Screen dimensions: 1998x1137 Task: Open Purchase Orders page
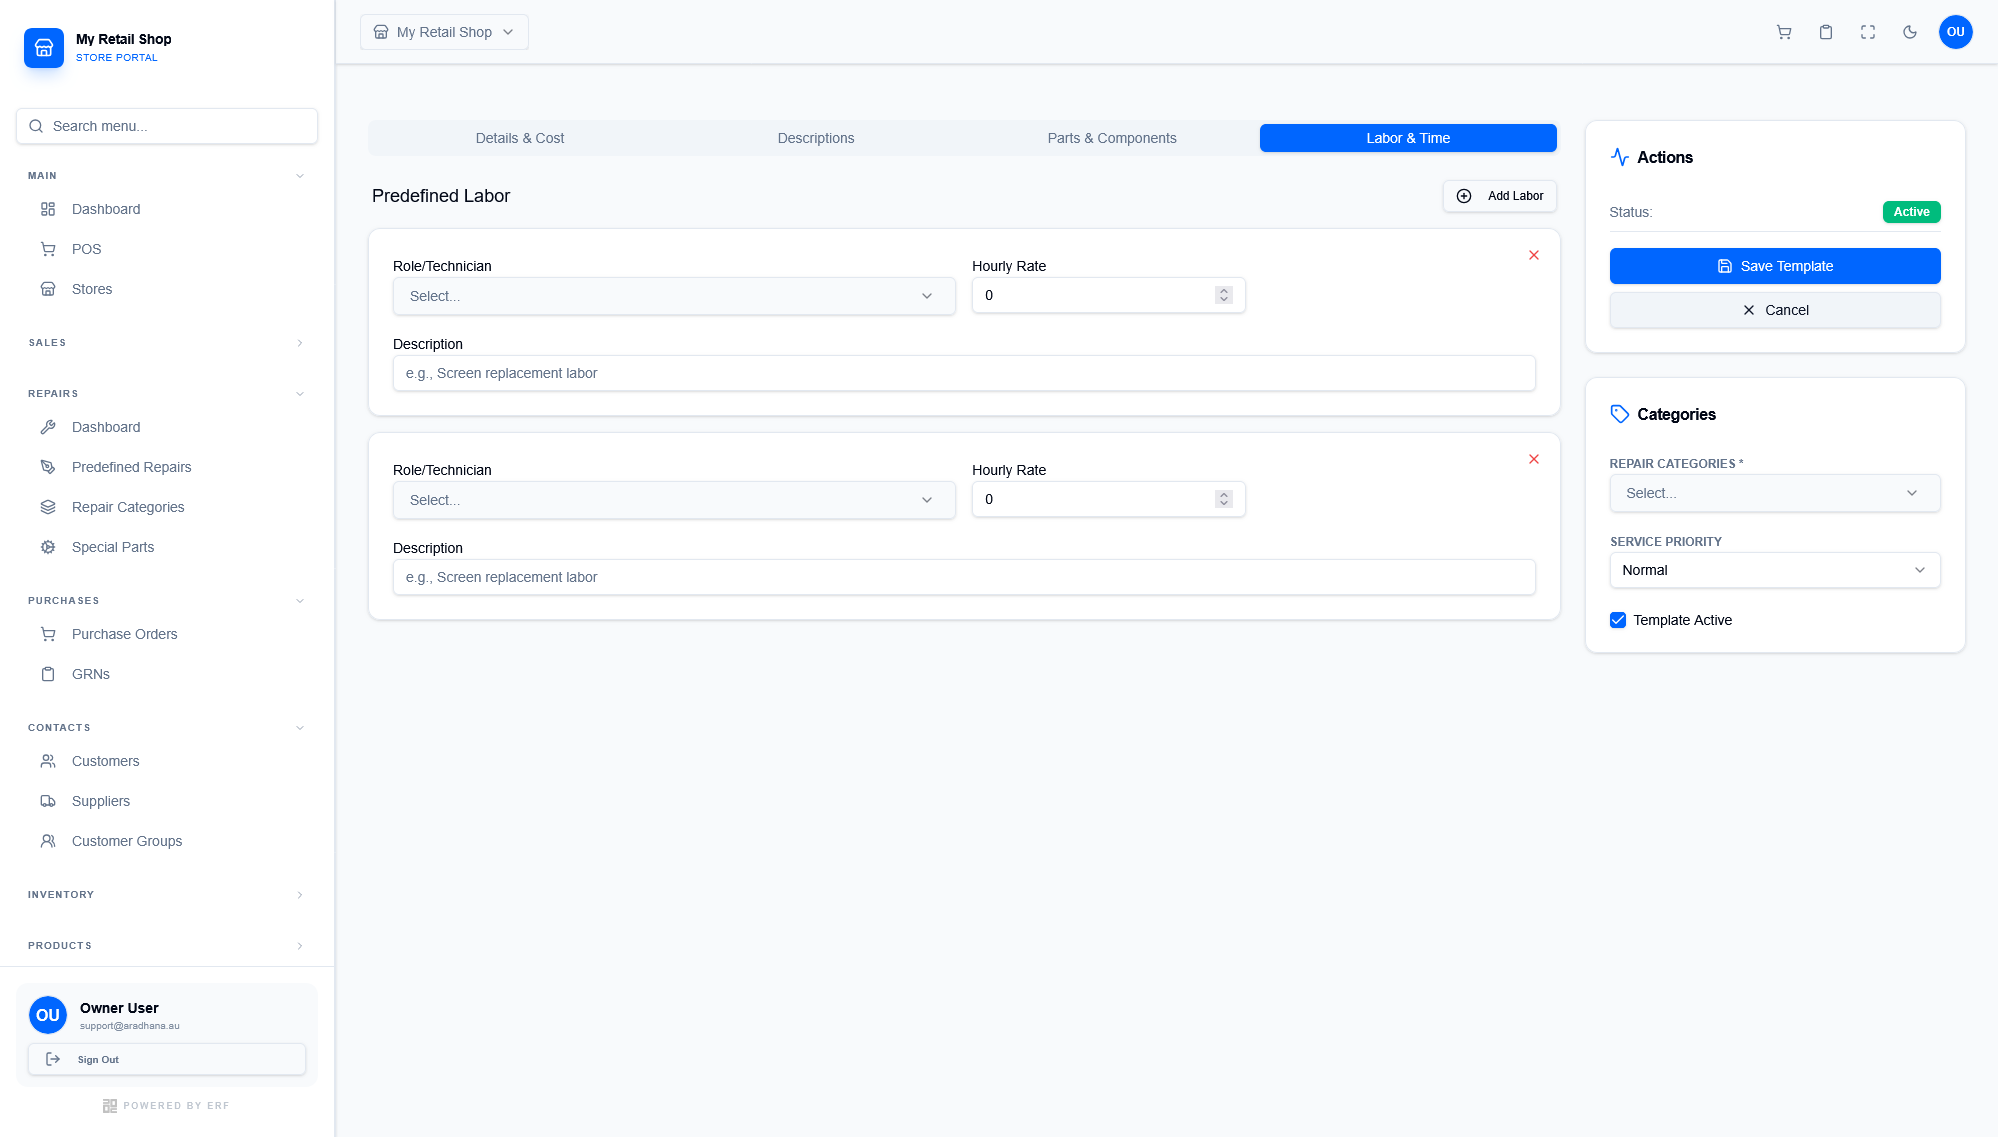click(x=167, y=634)
